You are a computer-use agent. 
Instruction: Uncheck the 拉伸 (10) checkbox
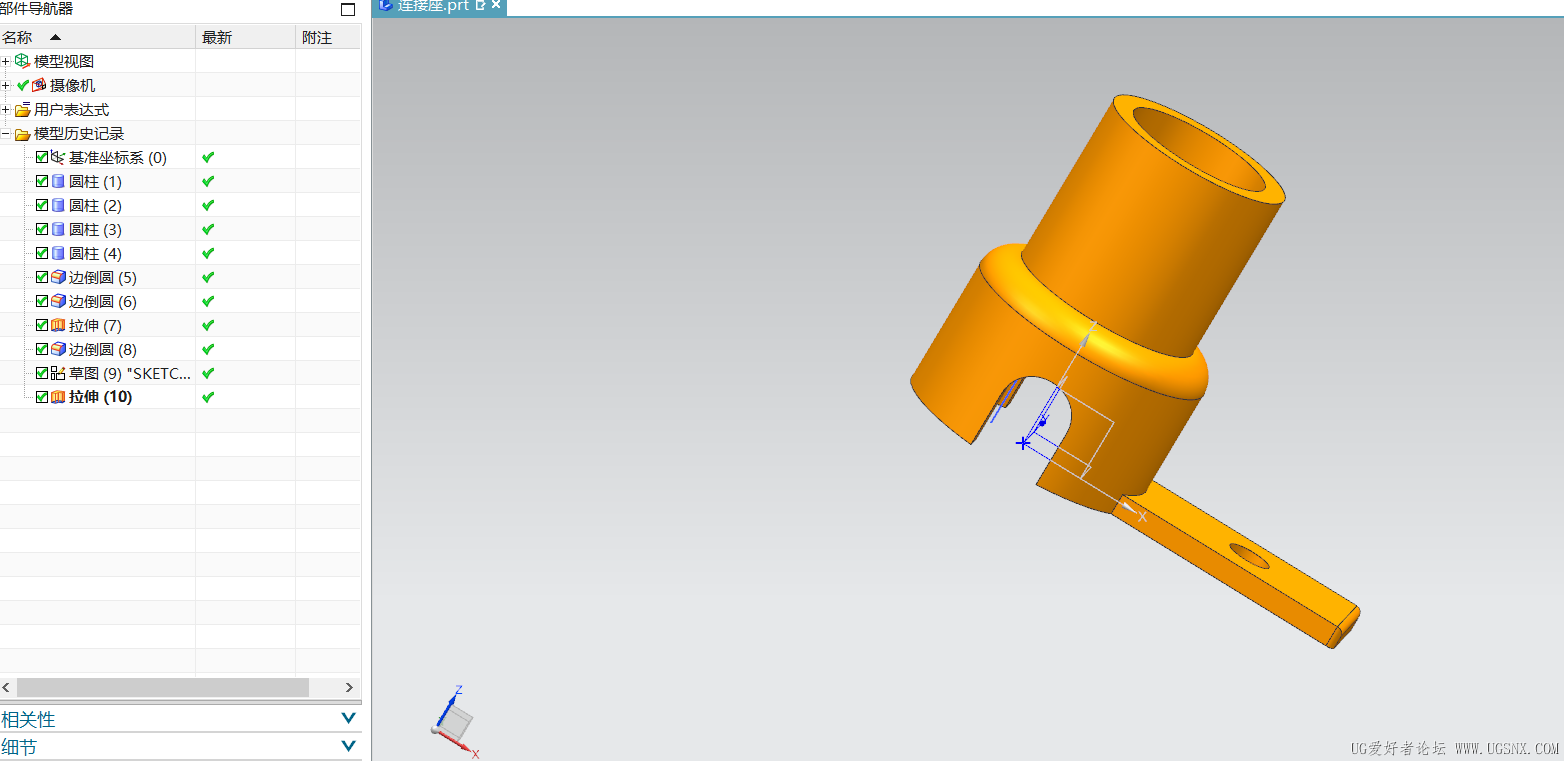click(x=42, y=397)
